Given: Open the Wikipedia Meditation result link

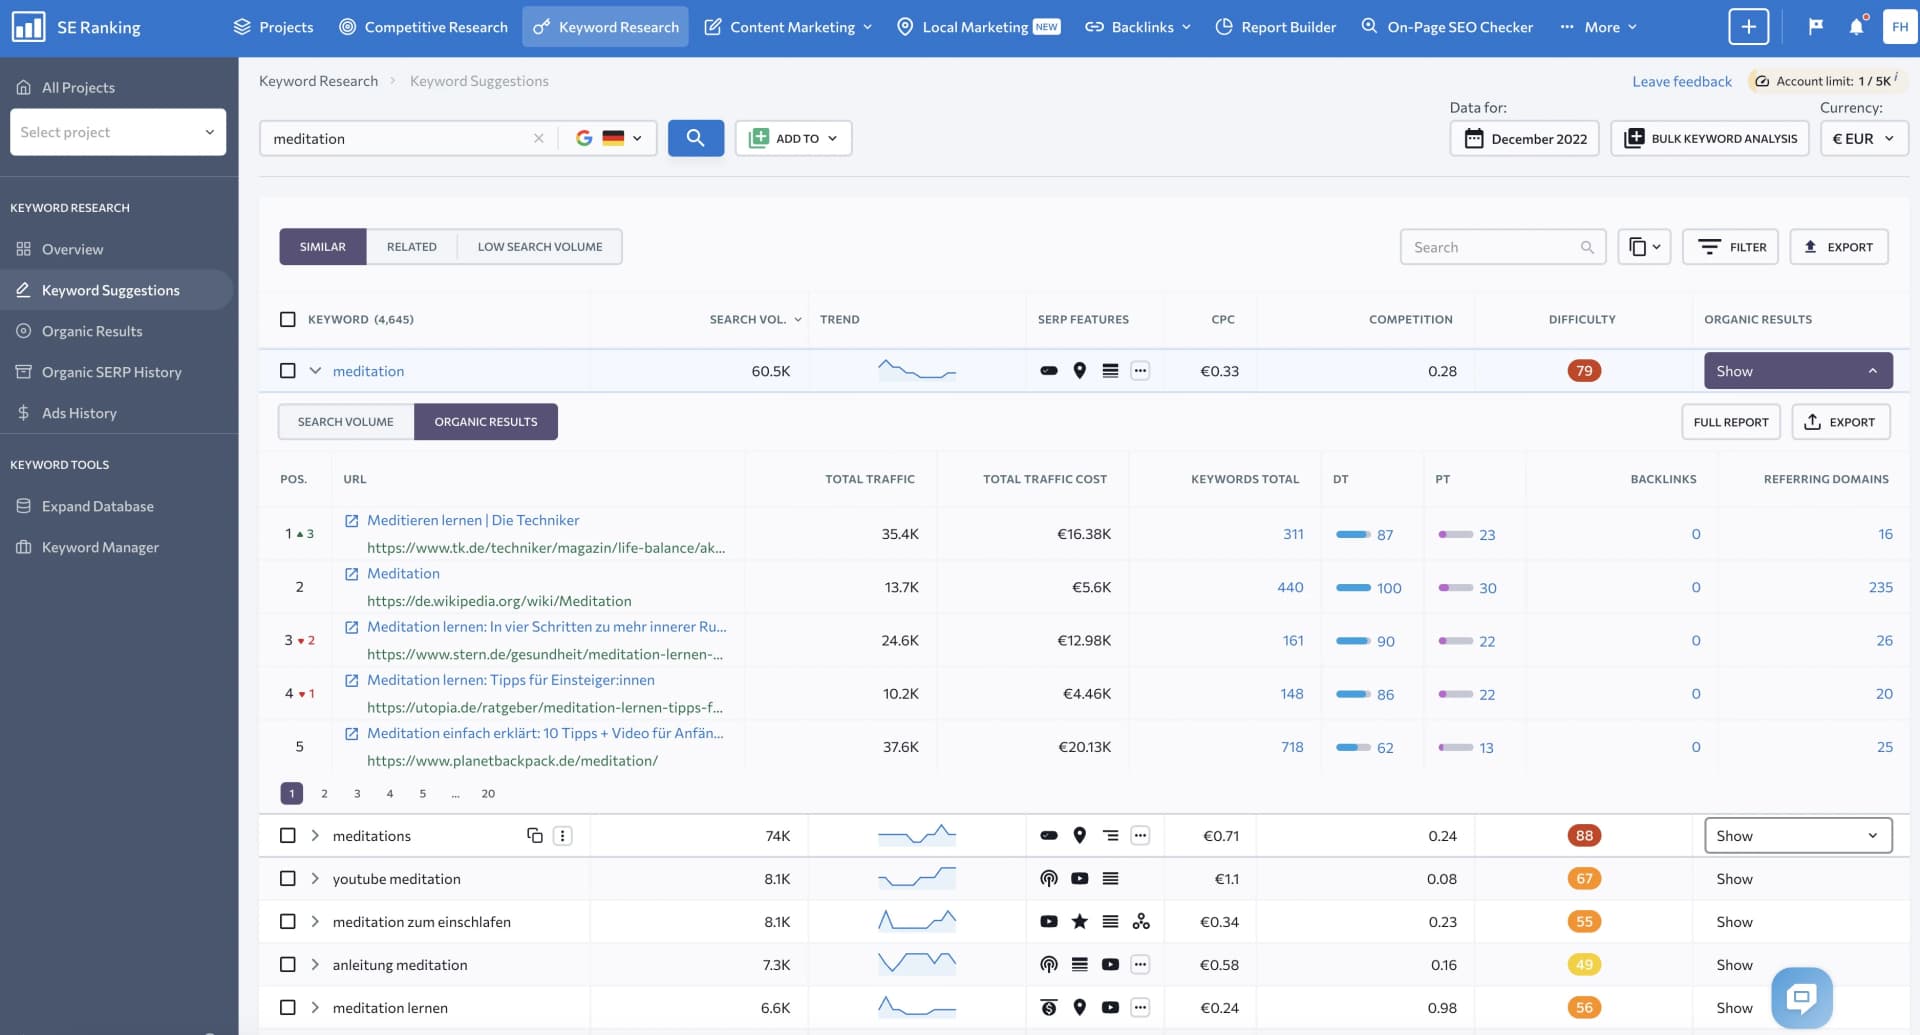Looking at the screenshot, I should coord(403,573).
